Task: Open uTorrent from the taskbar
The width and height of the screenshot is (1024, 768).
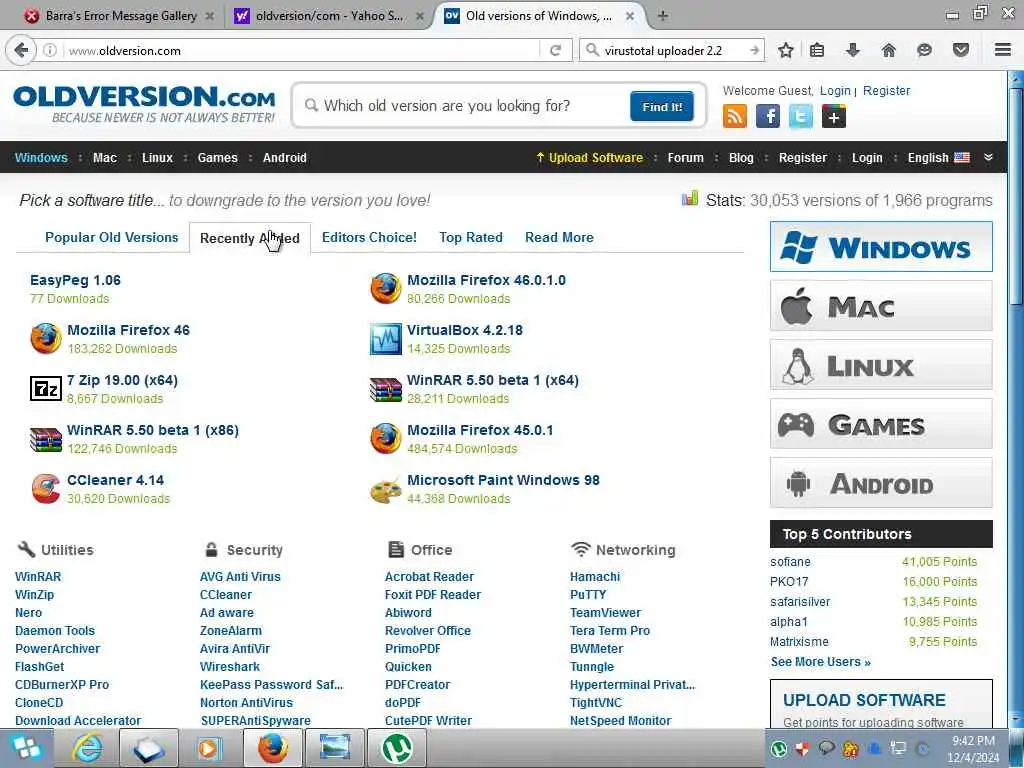Action: click(x=397, y=748)
